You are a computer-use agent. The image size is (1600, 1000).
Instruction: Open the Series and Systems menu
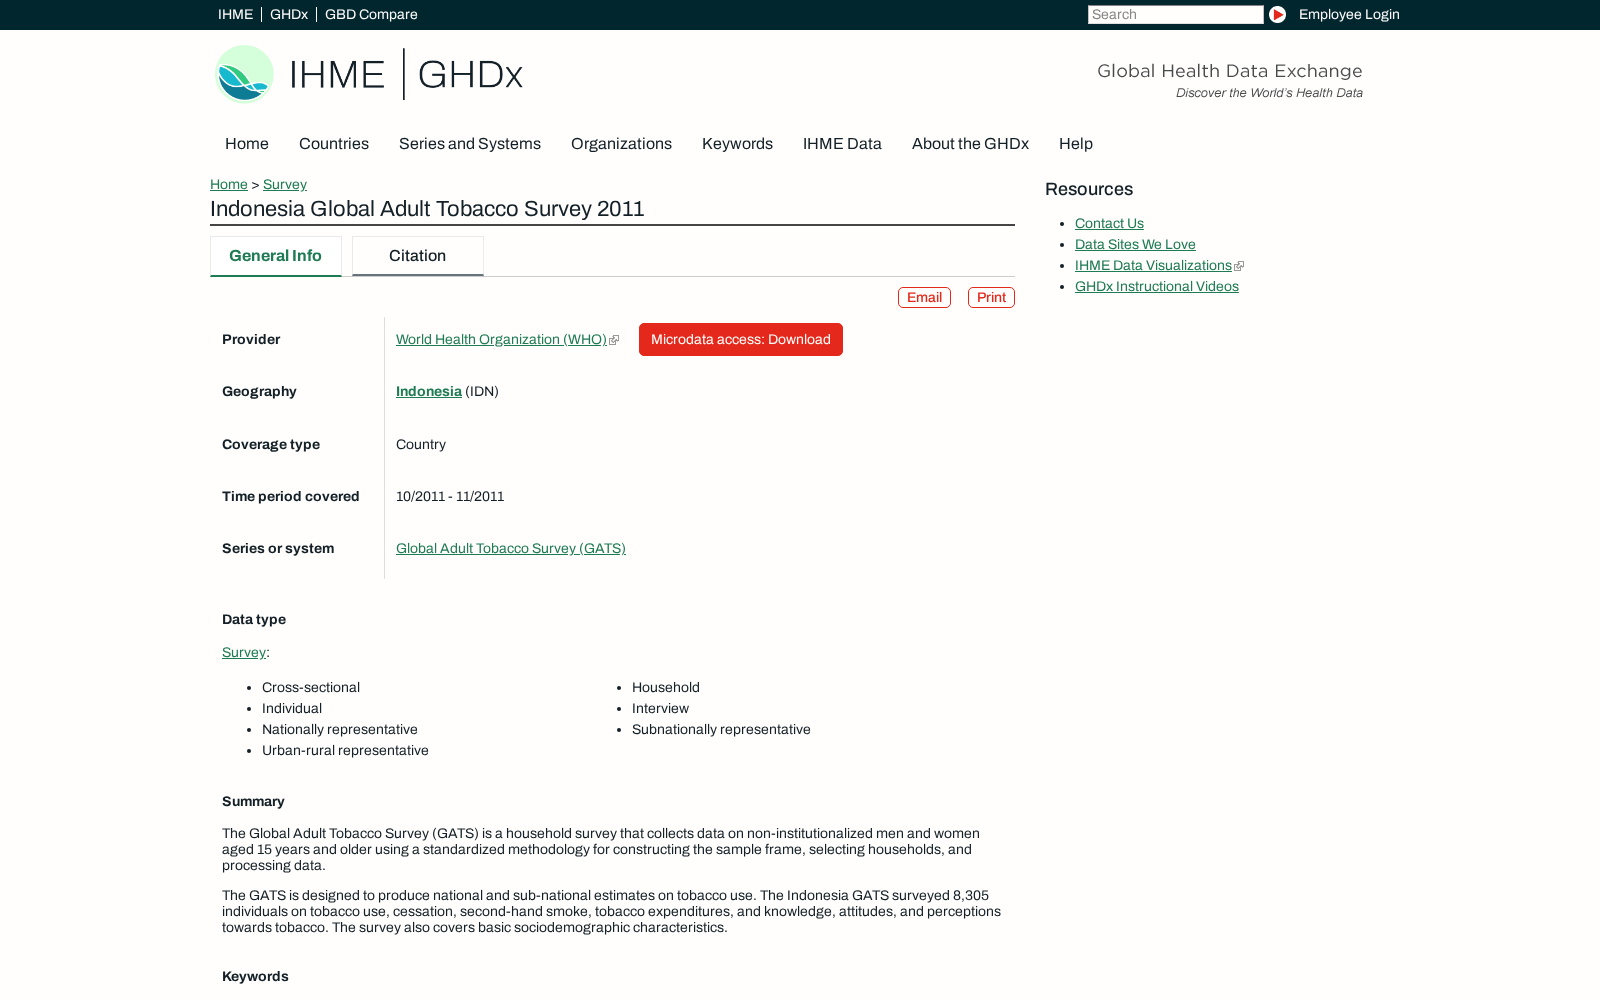[x=470, y=144]
